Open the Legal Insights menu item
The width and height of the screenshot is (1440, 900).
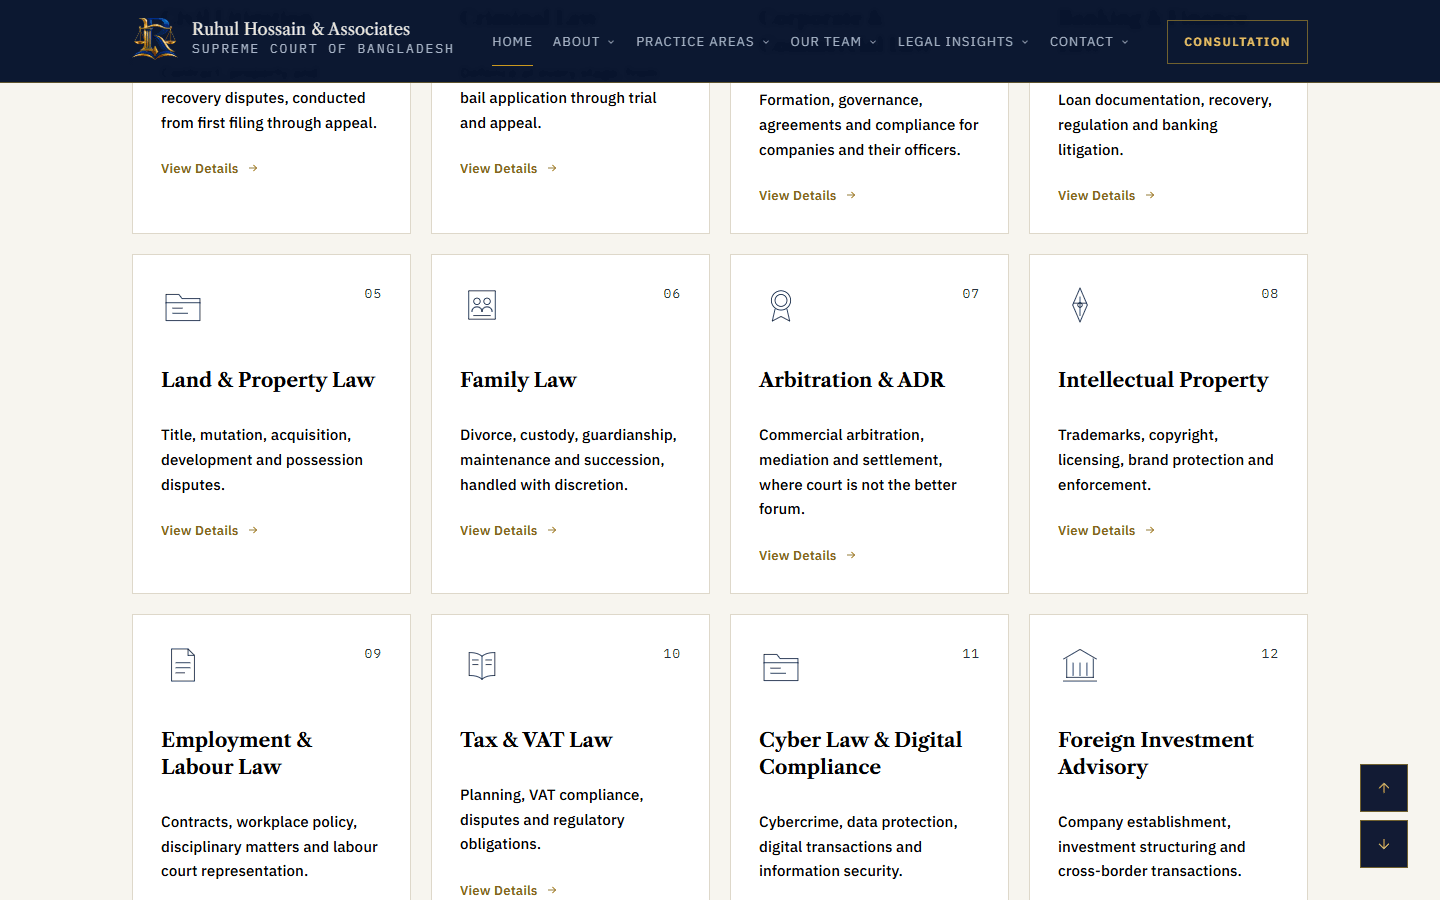point(955,41)
